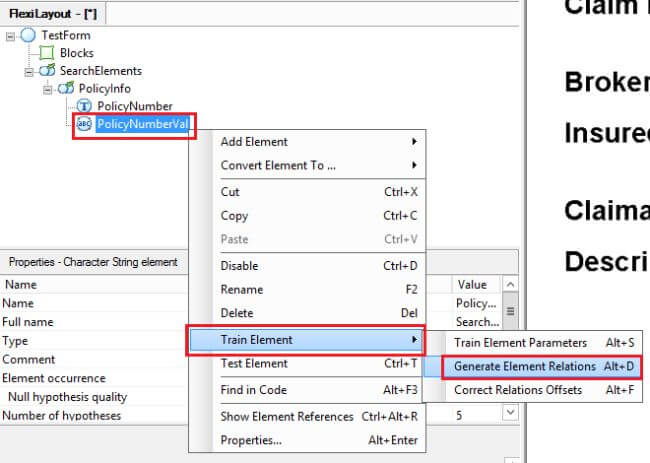Select Correct Relations Offsets submenu item
This screenshot has height=463, width=650.
533,390
